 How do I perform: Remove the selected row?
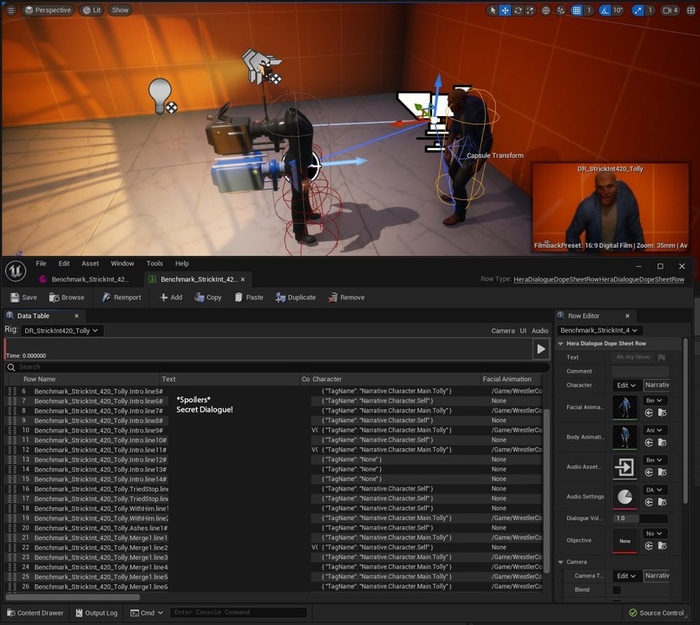[346, 297]
